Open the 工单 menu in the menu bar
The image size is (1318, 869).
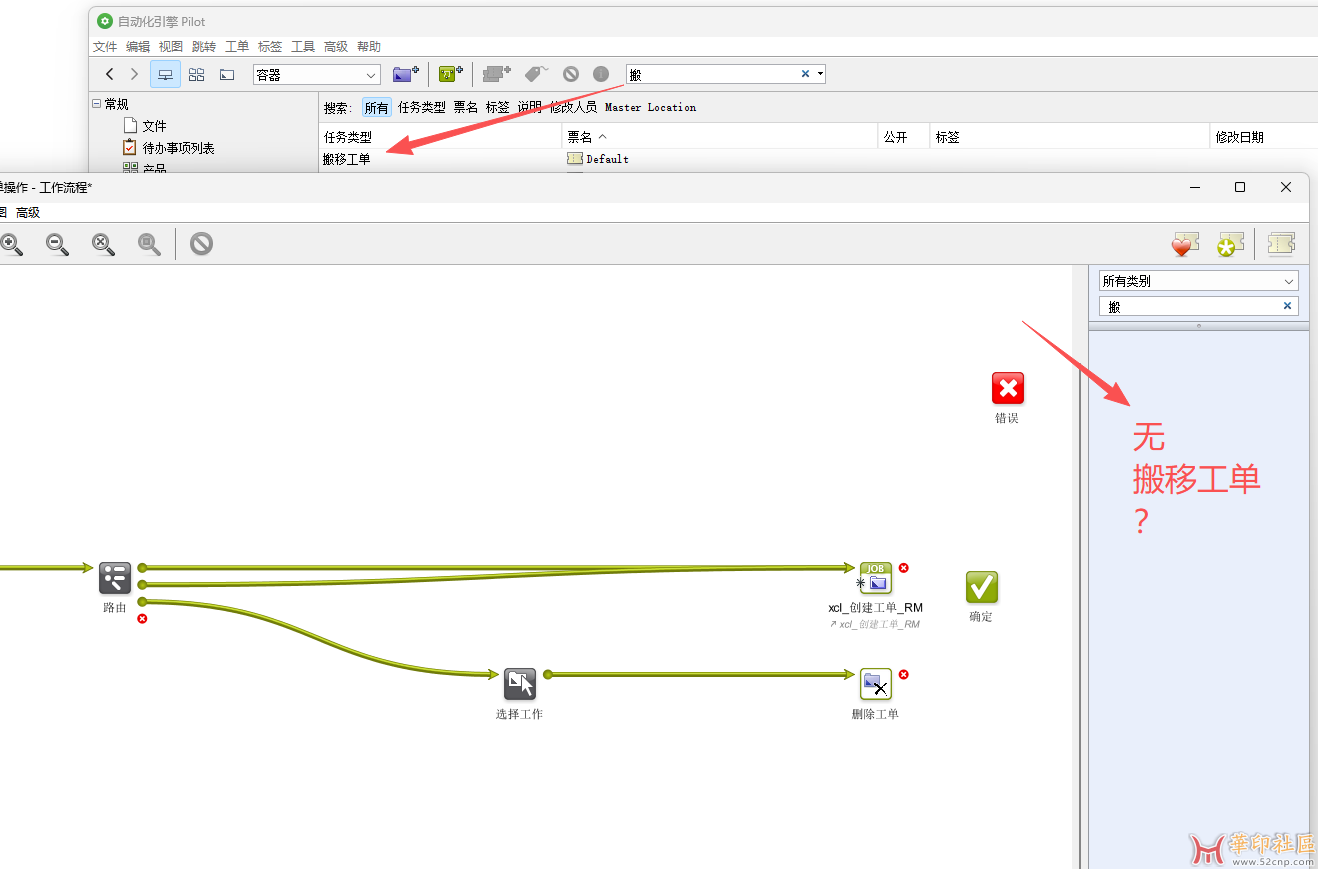point(237,47)
